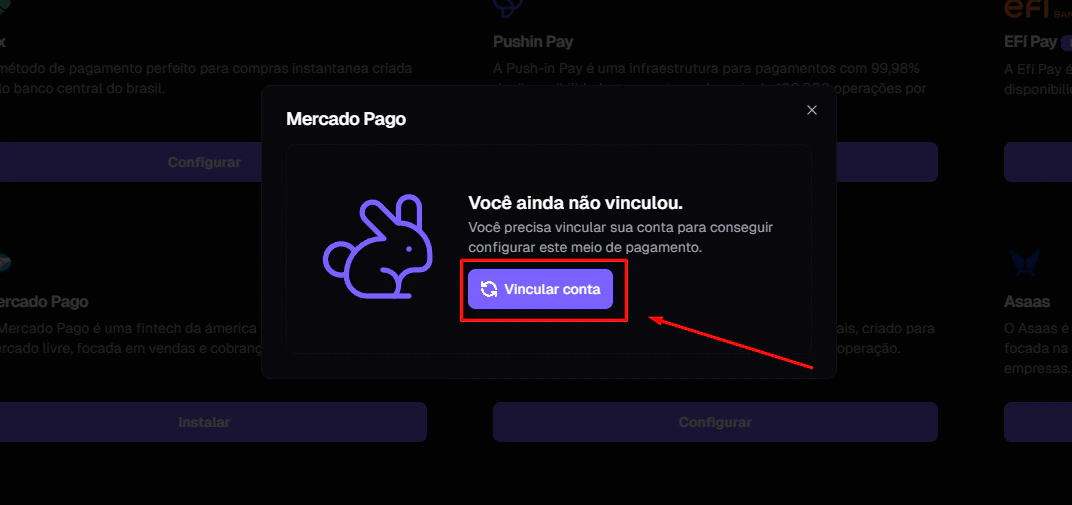Click the button under Asaas card
1072x505 pixels.
click(1038, 422)
